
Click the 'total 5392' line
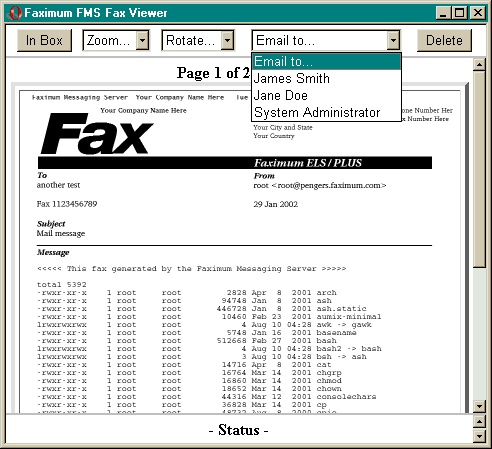click(x=62, y=284)
